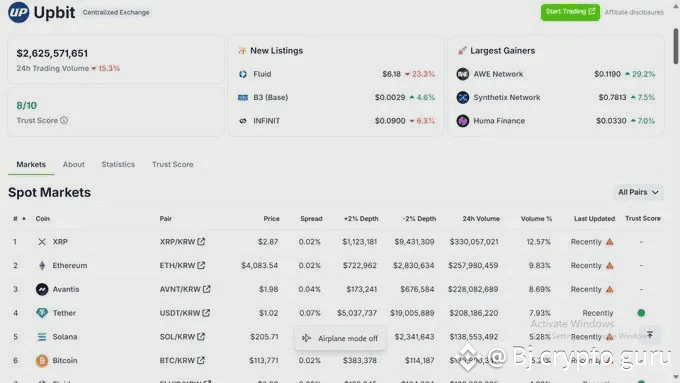Click the Tether coin icon
The height and width of the screenshot is (383, 680).
pos(42,313)
